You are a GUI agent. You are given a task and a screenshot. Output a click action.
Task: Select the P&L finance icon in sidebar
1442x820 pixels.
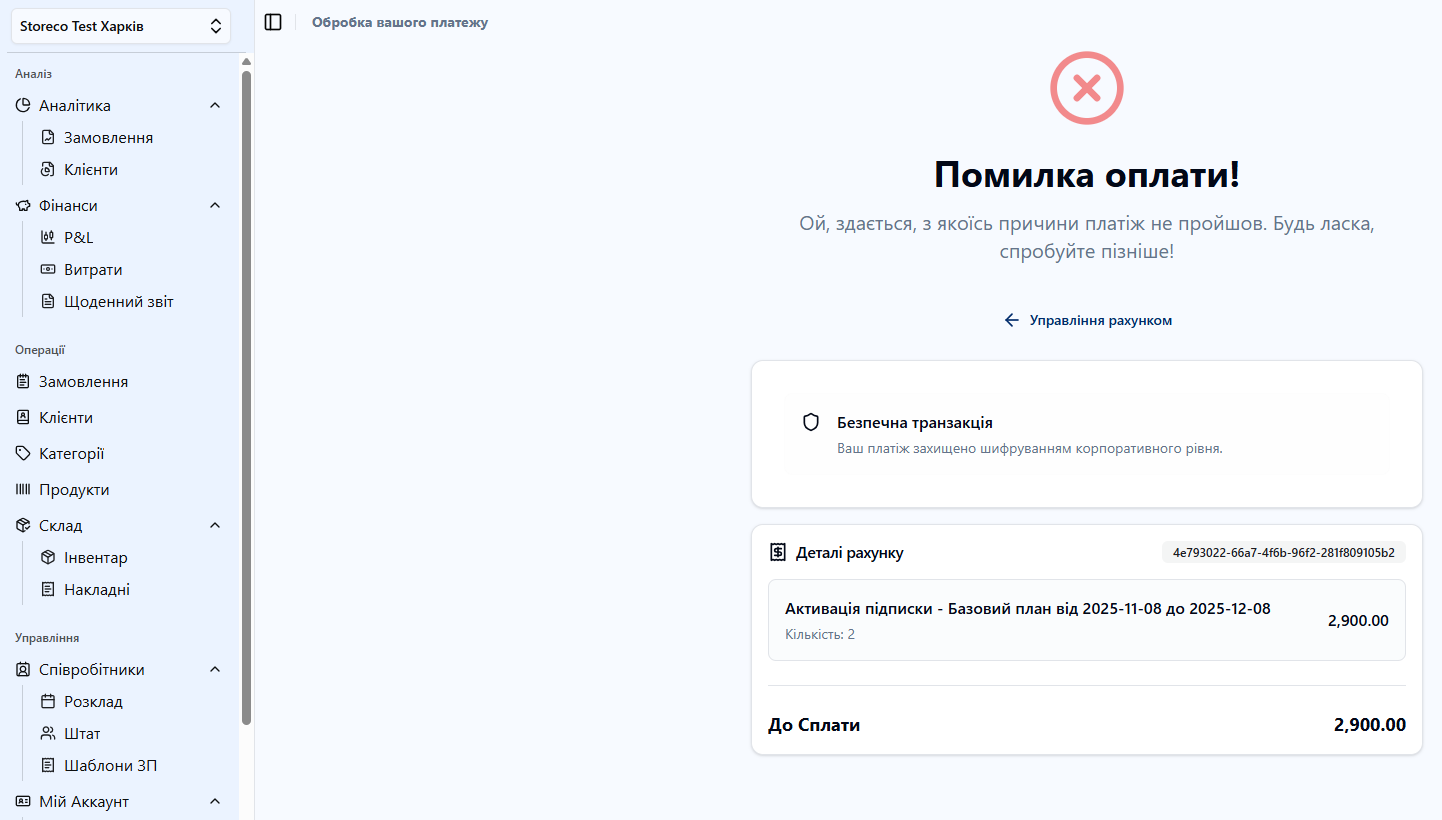48,237
